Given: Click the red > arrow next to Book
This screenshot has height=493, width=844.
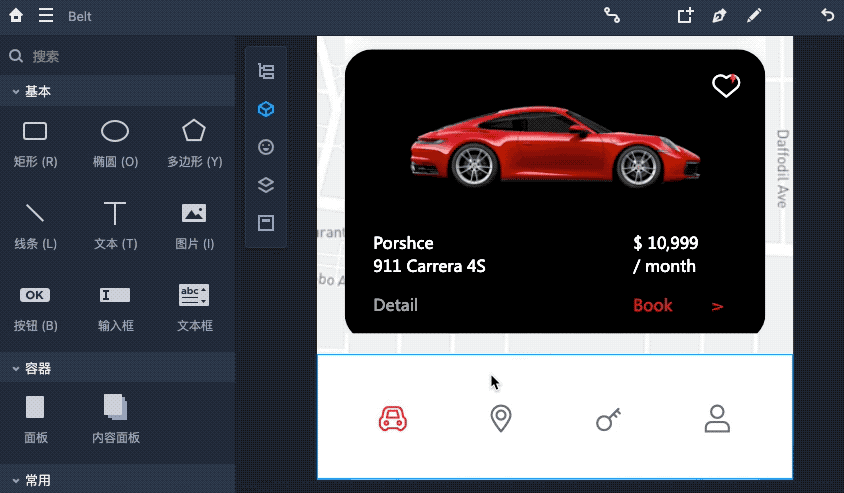Looking at the screenshot, I should pos(717,306).
